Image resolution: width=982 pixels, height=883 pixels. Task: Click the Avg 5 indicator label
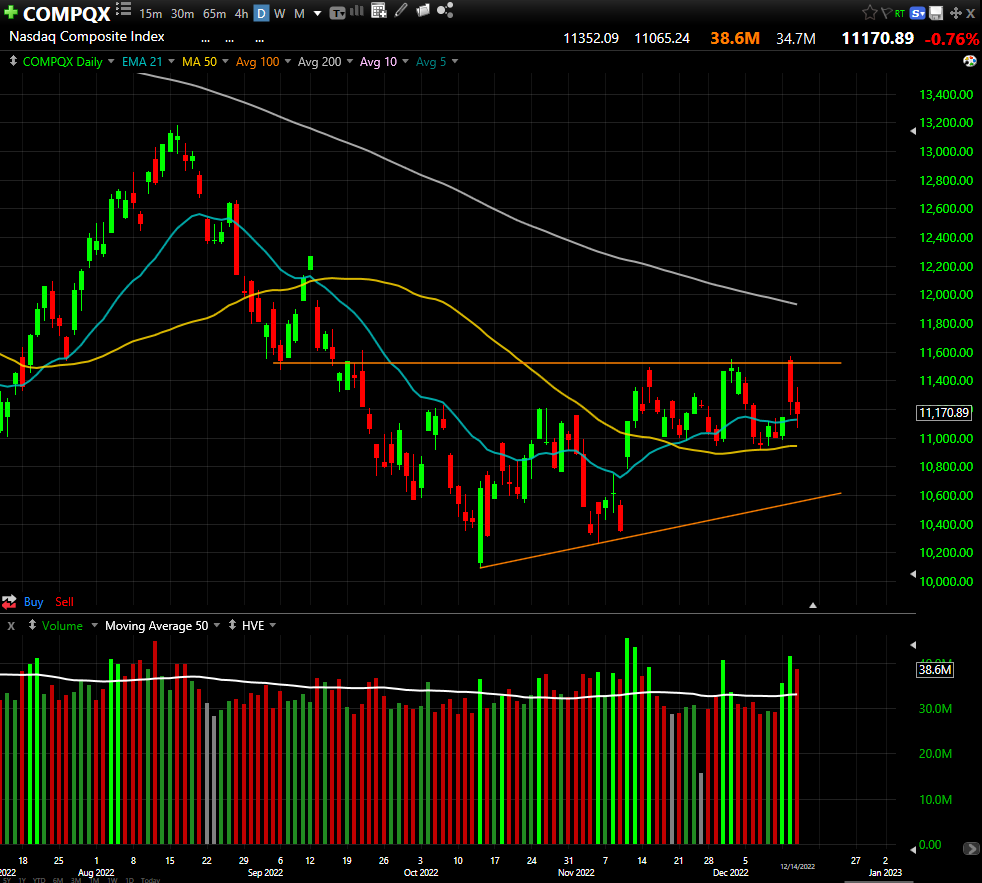click(431, 61)
